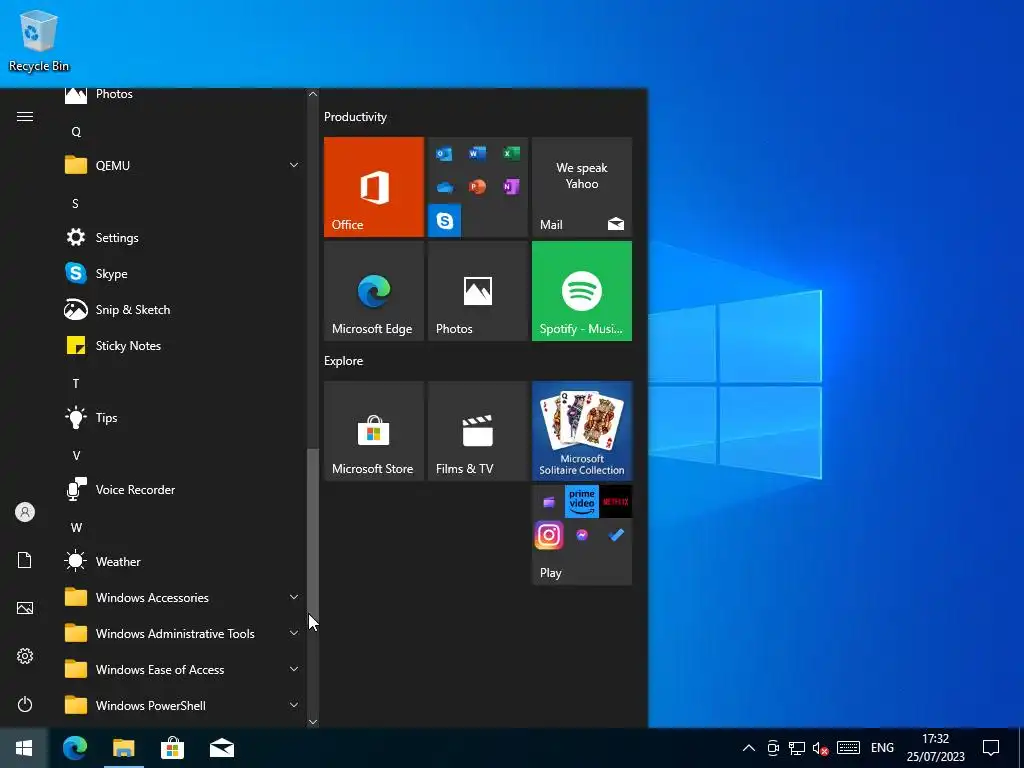
Task: Open Pictures from Start sidebar
Action: 25,608
